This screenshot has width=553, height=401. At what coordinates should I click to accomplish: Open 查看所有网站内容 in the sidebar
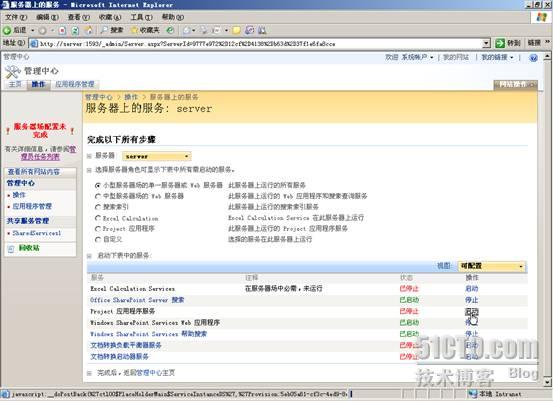pos(34,172)
